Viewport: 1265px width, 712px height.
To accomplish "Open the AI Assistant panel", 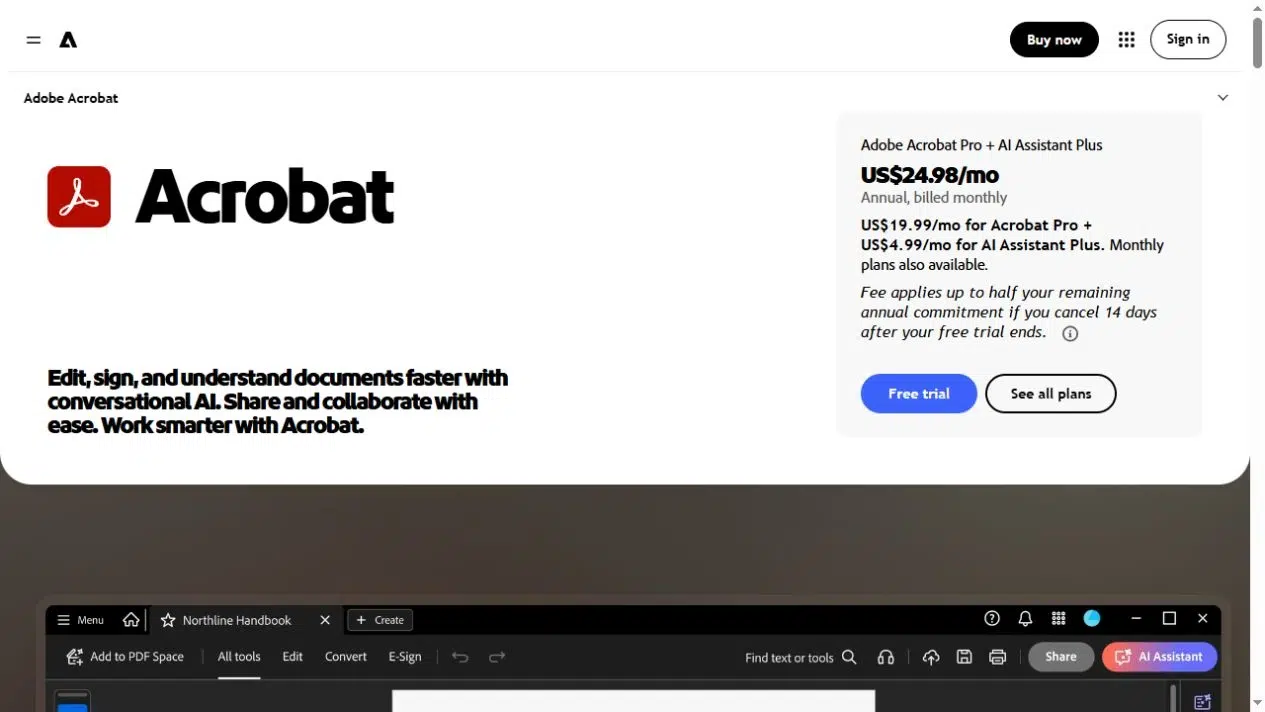I will point(1159,657).
